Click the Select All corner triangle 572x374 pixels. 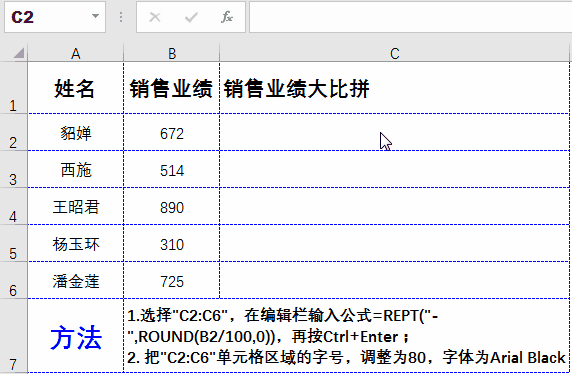(18, 53)
